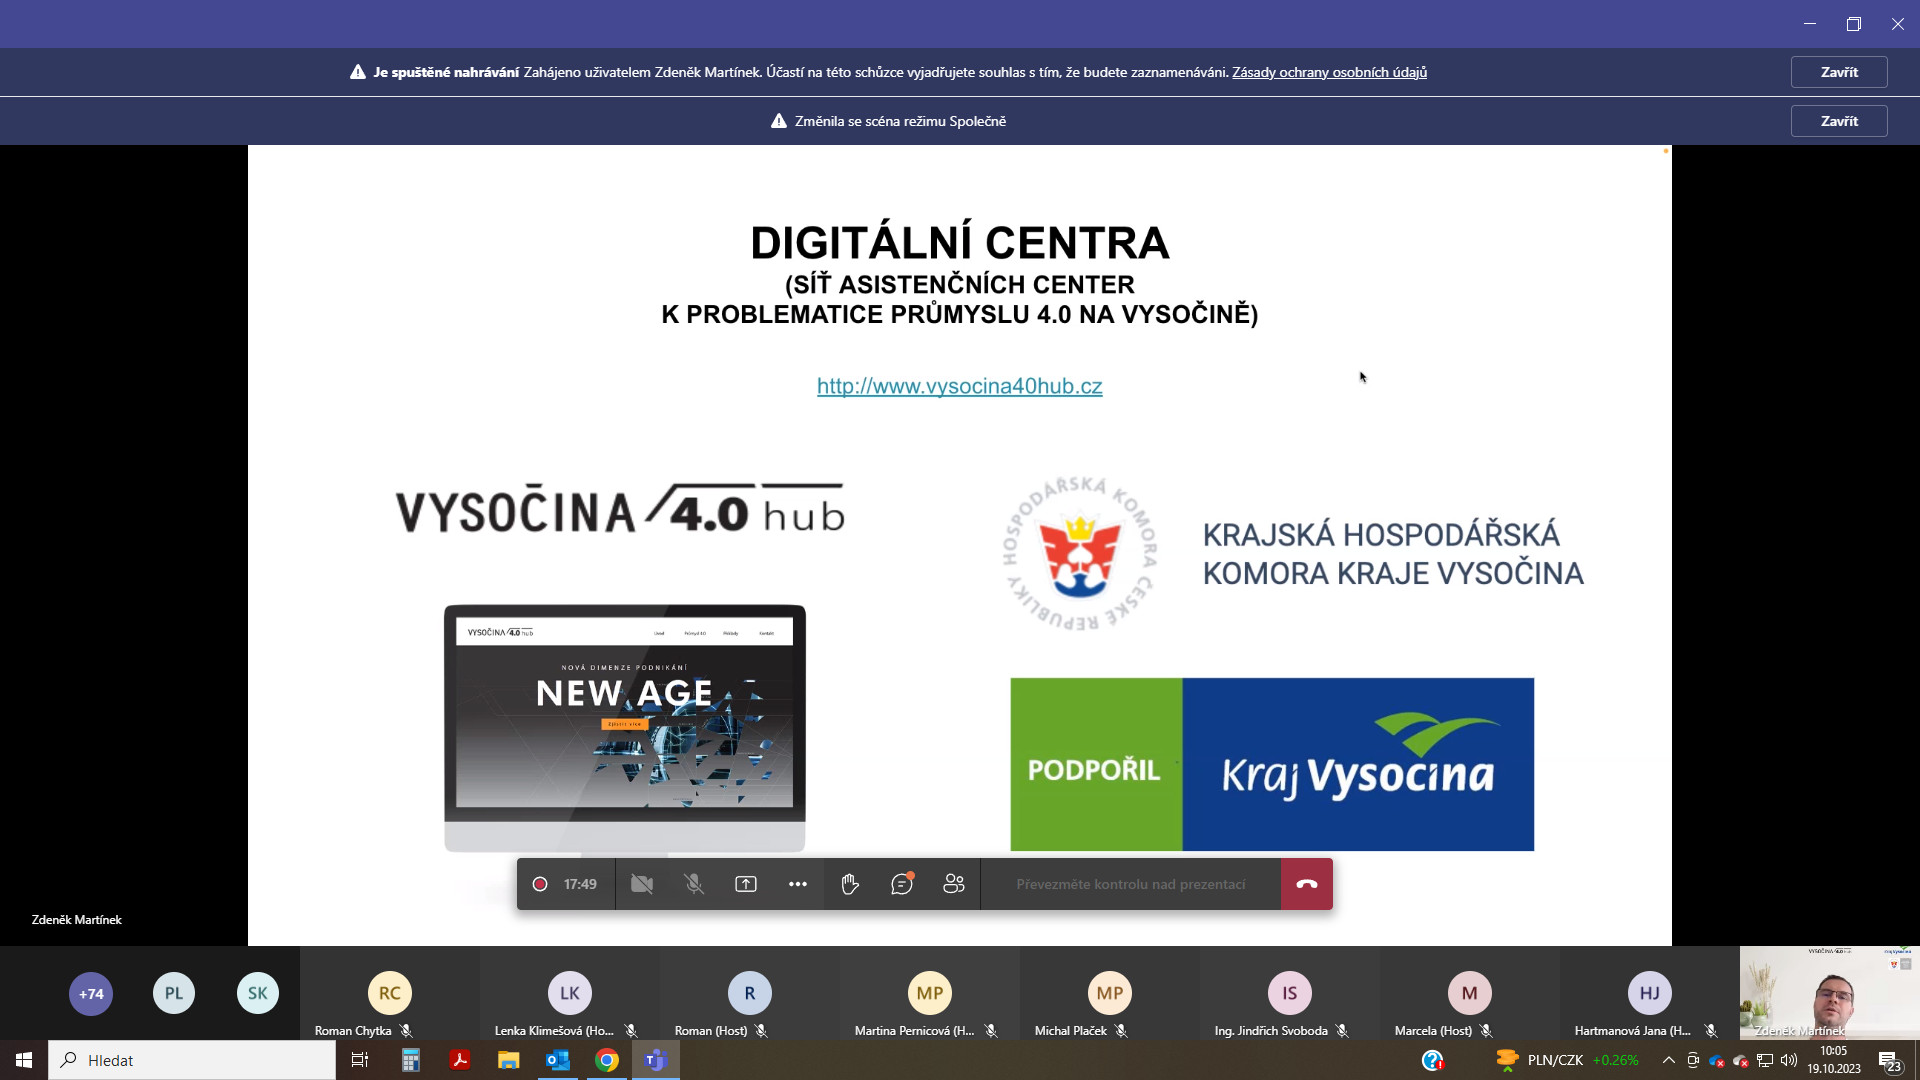Viewport: 1920px width, 1080px height.
Task: Click the recording indicator dot
Action: (540, 884)
